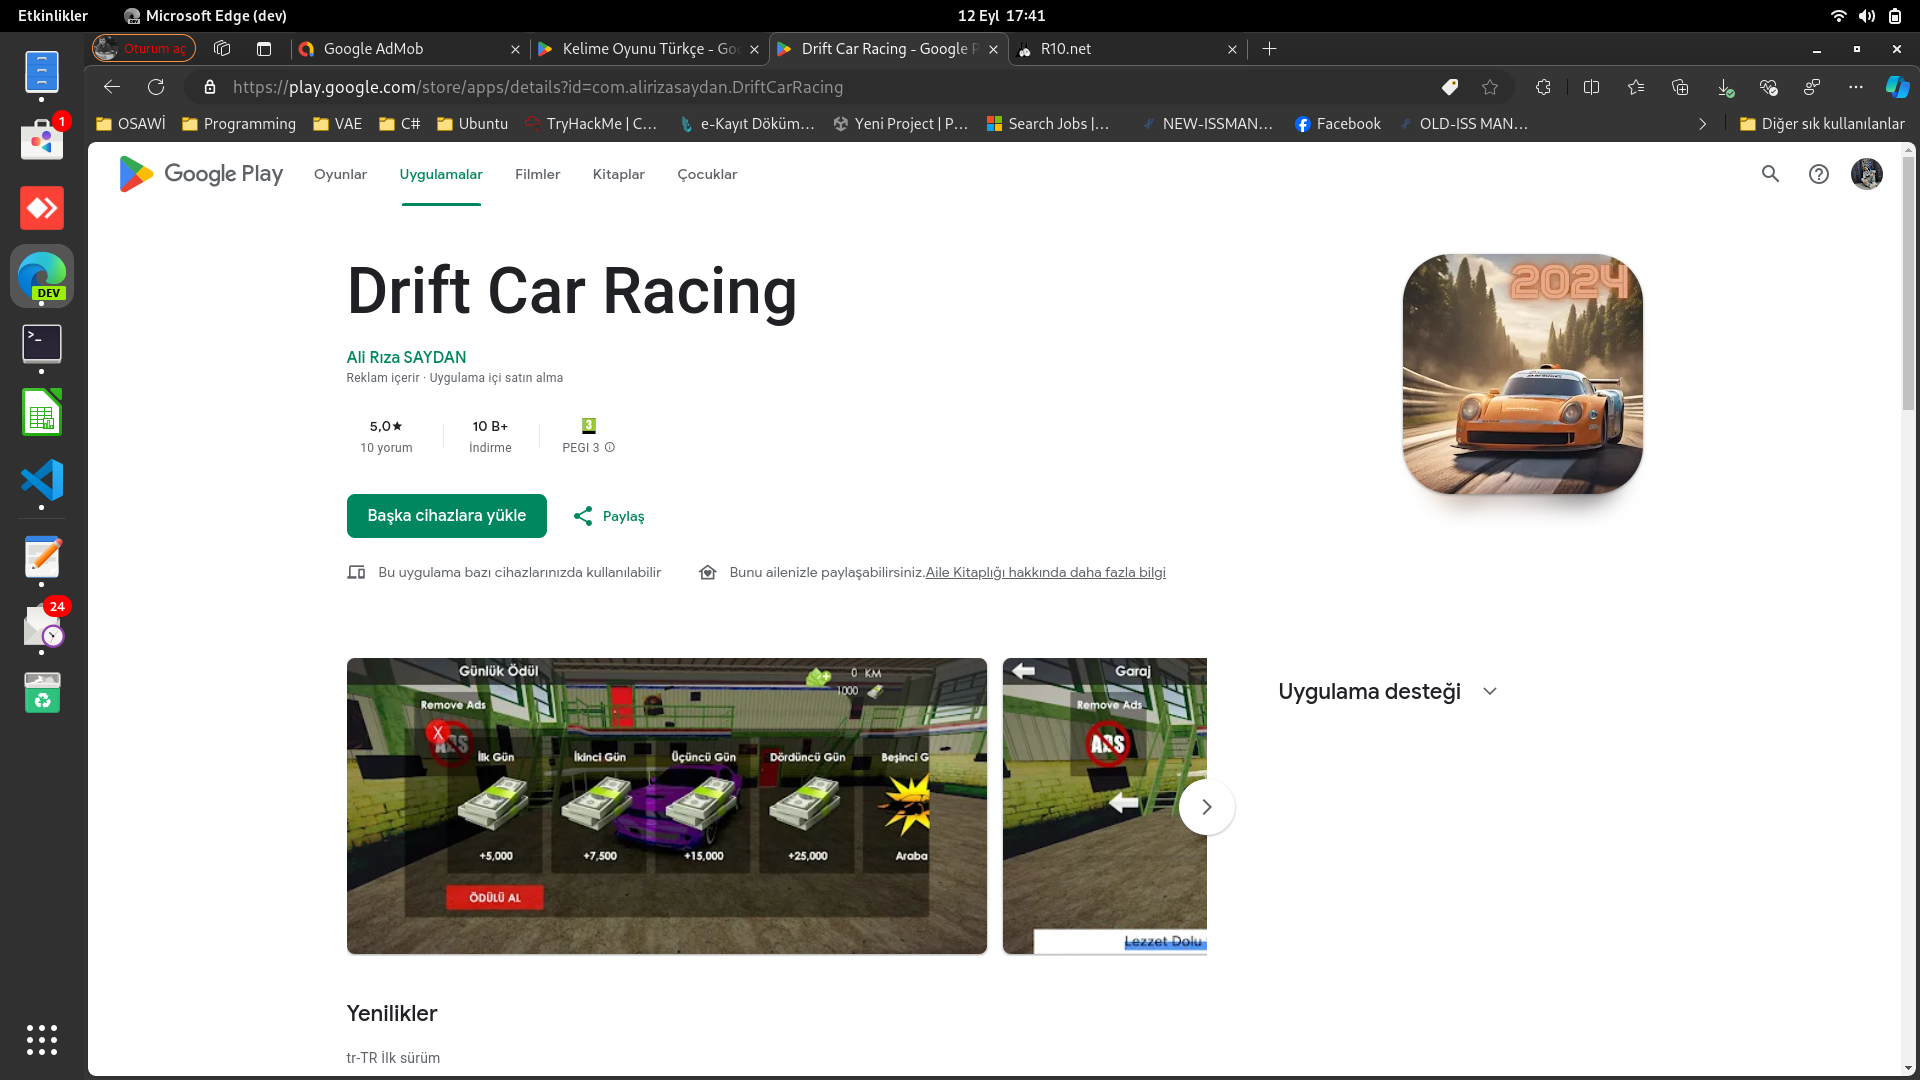Open the volume system tray icon
This screenshot has width=1920, height=1080.
coord(1867,16)
